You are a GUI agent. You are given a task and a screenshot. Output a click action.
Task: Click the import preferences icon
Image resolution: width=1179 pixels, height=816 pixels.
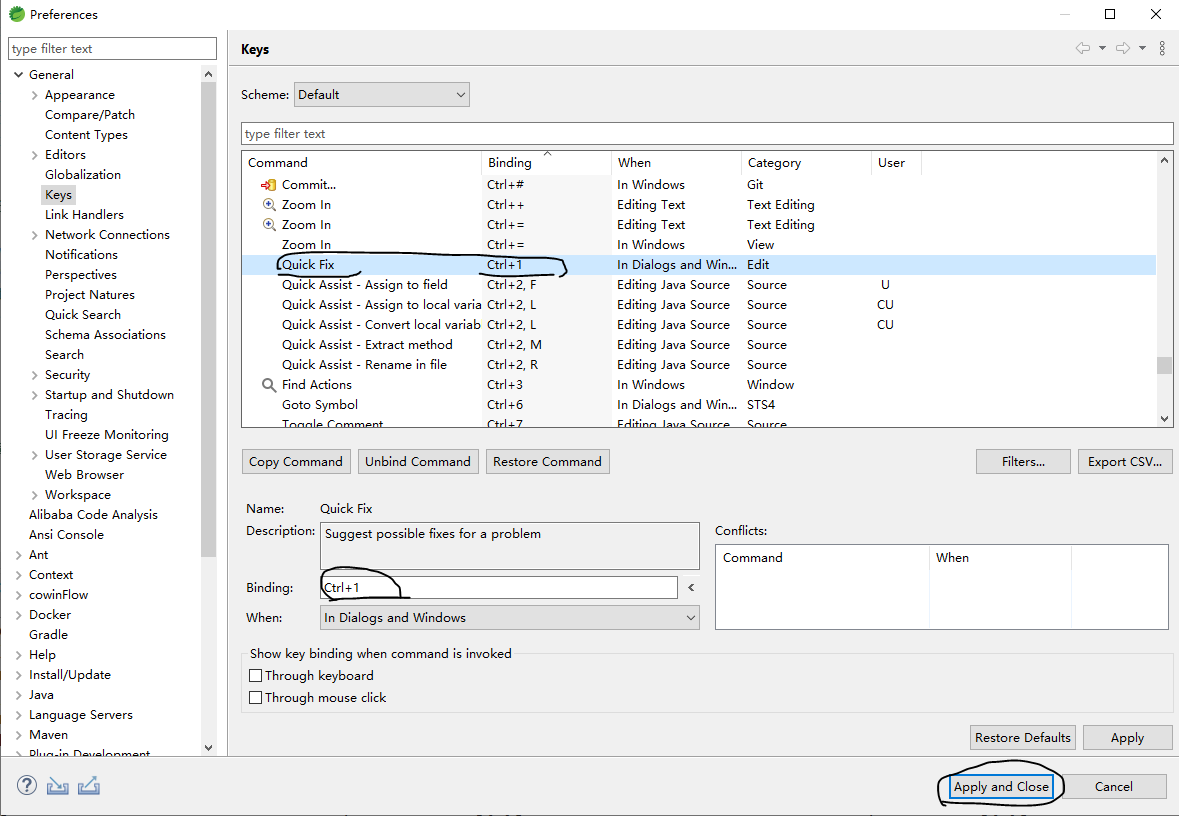[x=58, y=786]
